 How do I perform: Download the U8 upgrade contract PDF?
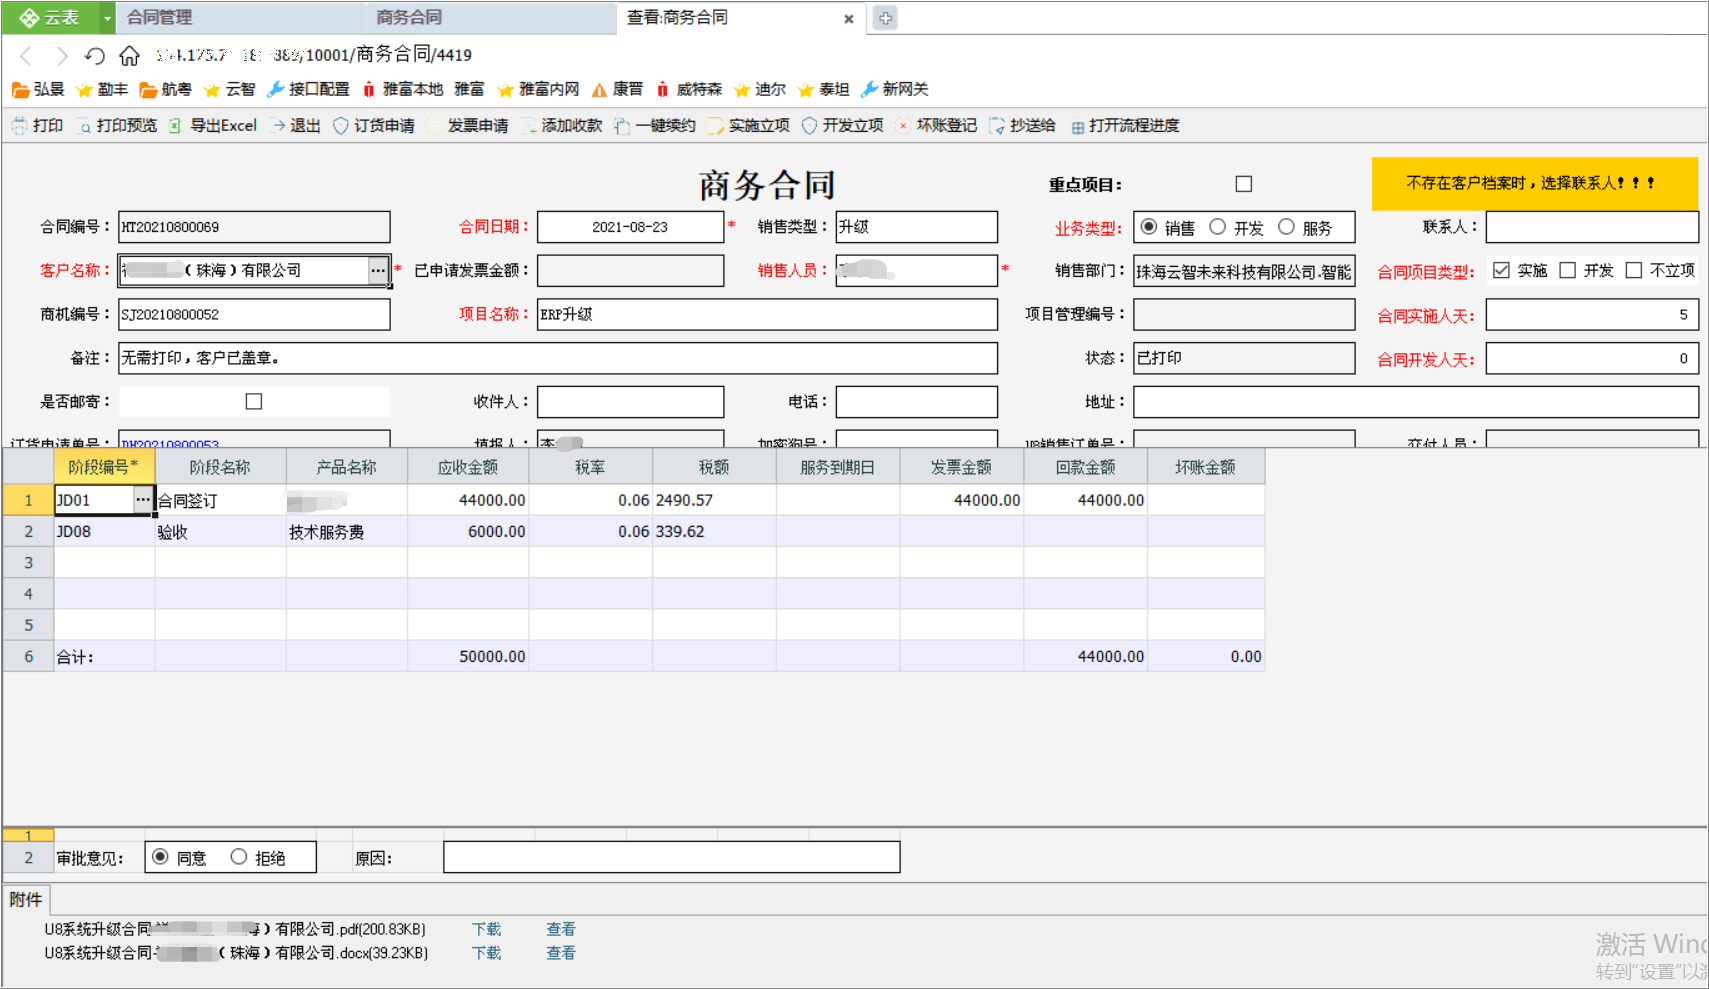click(486, 930)
